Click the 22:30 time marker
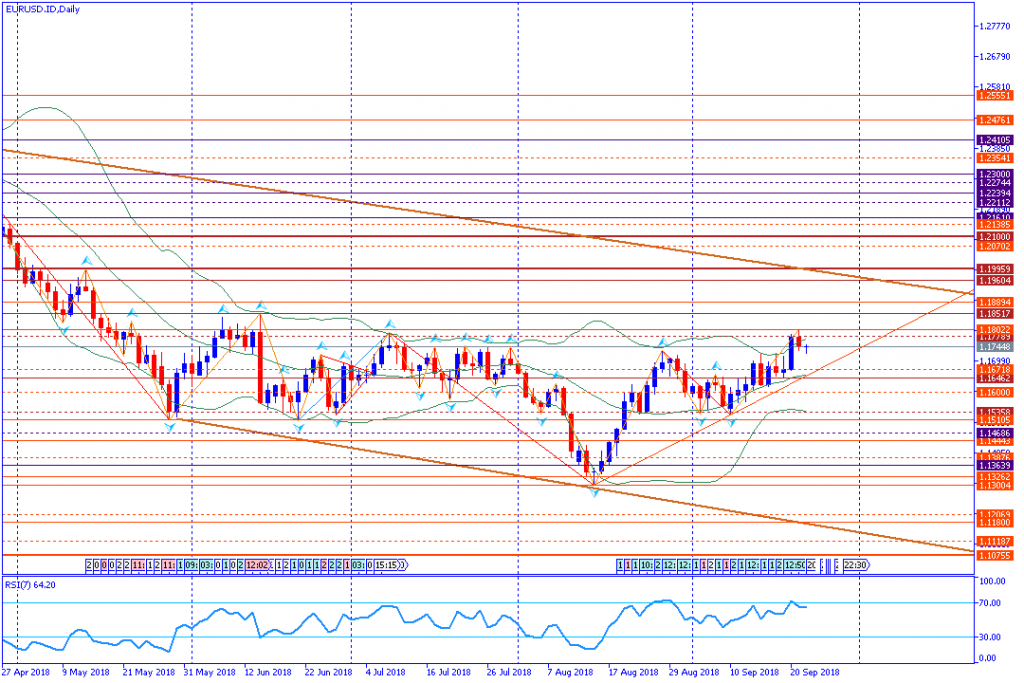 [856, 565]
